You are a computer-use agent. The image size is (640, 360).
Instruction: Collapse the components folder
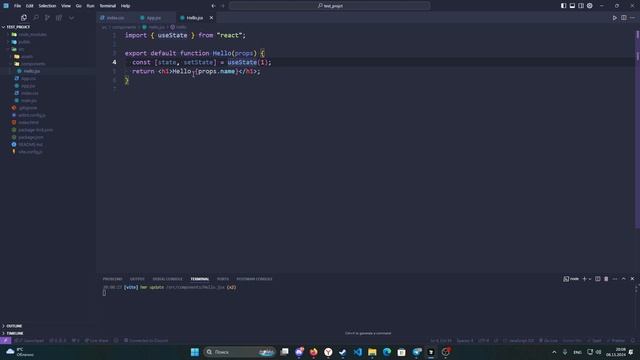(48, 64)
